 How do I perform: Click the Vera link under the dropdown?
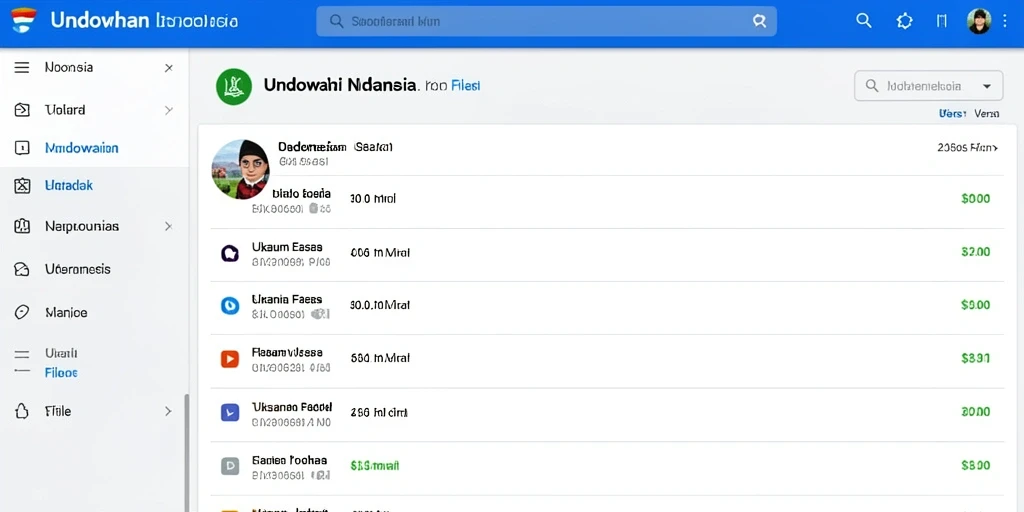[x=986, y=114]
